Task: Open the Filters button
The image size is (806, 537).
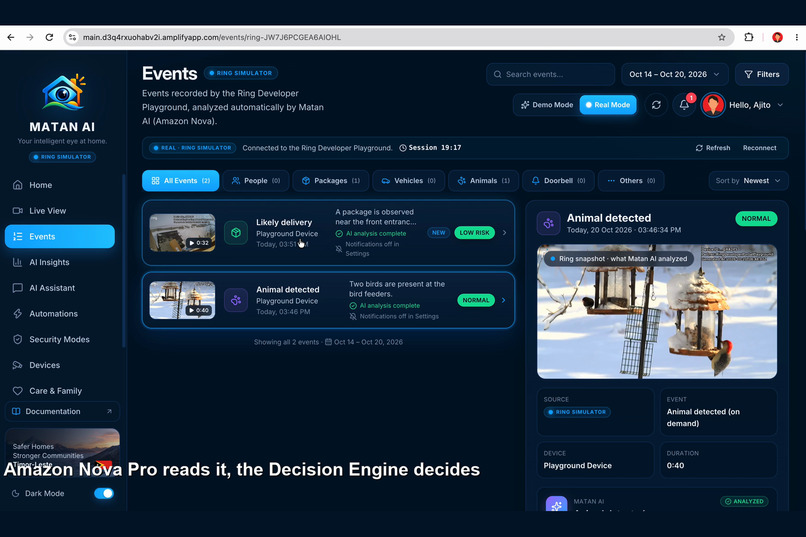Action: [762, 75]
